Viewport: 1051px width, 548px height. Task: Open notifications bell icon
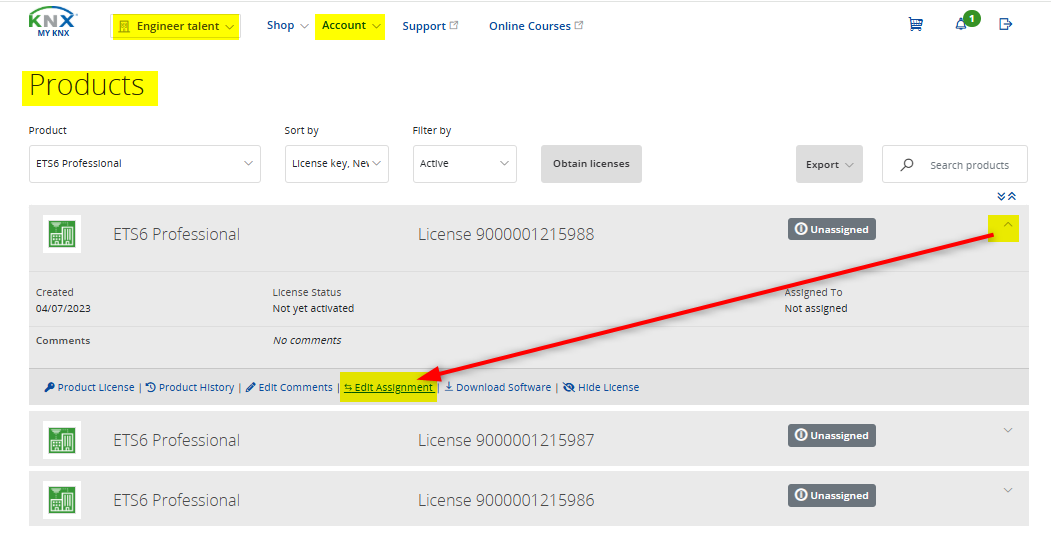click(961, 25)
